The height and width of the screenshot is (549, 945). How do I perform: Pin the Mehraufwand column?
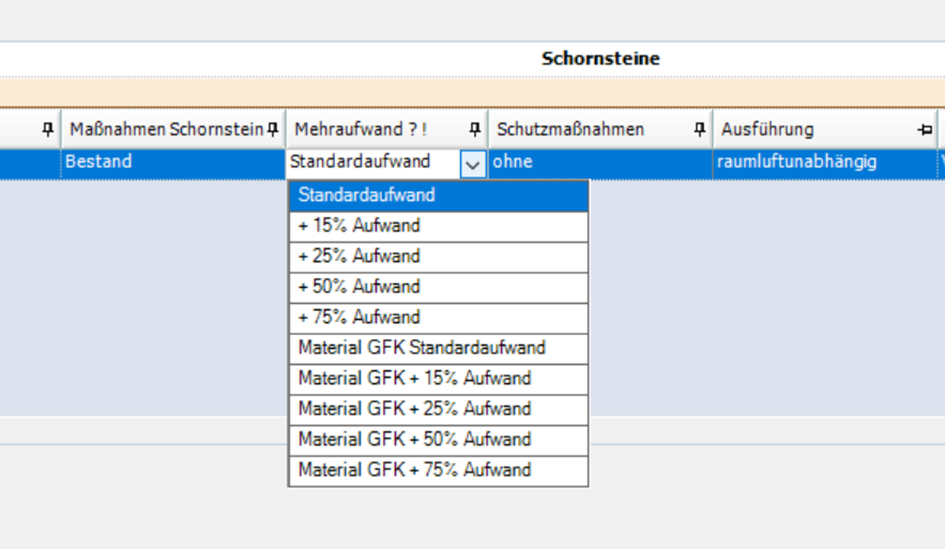click(x=475, y=129)
